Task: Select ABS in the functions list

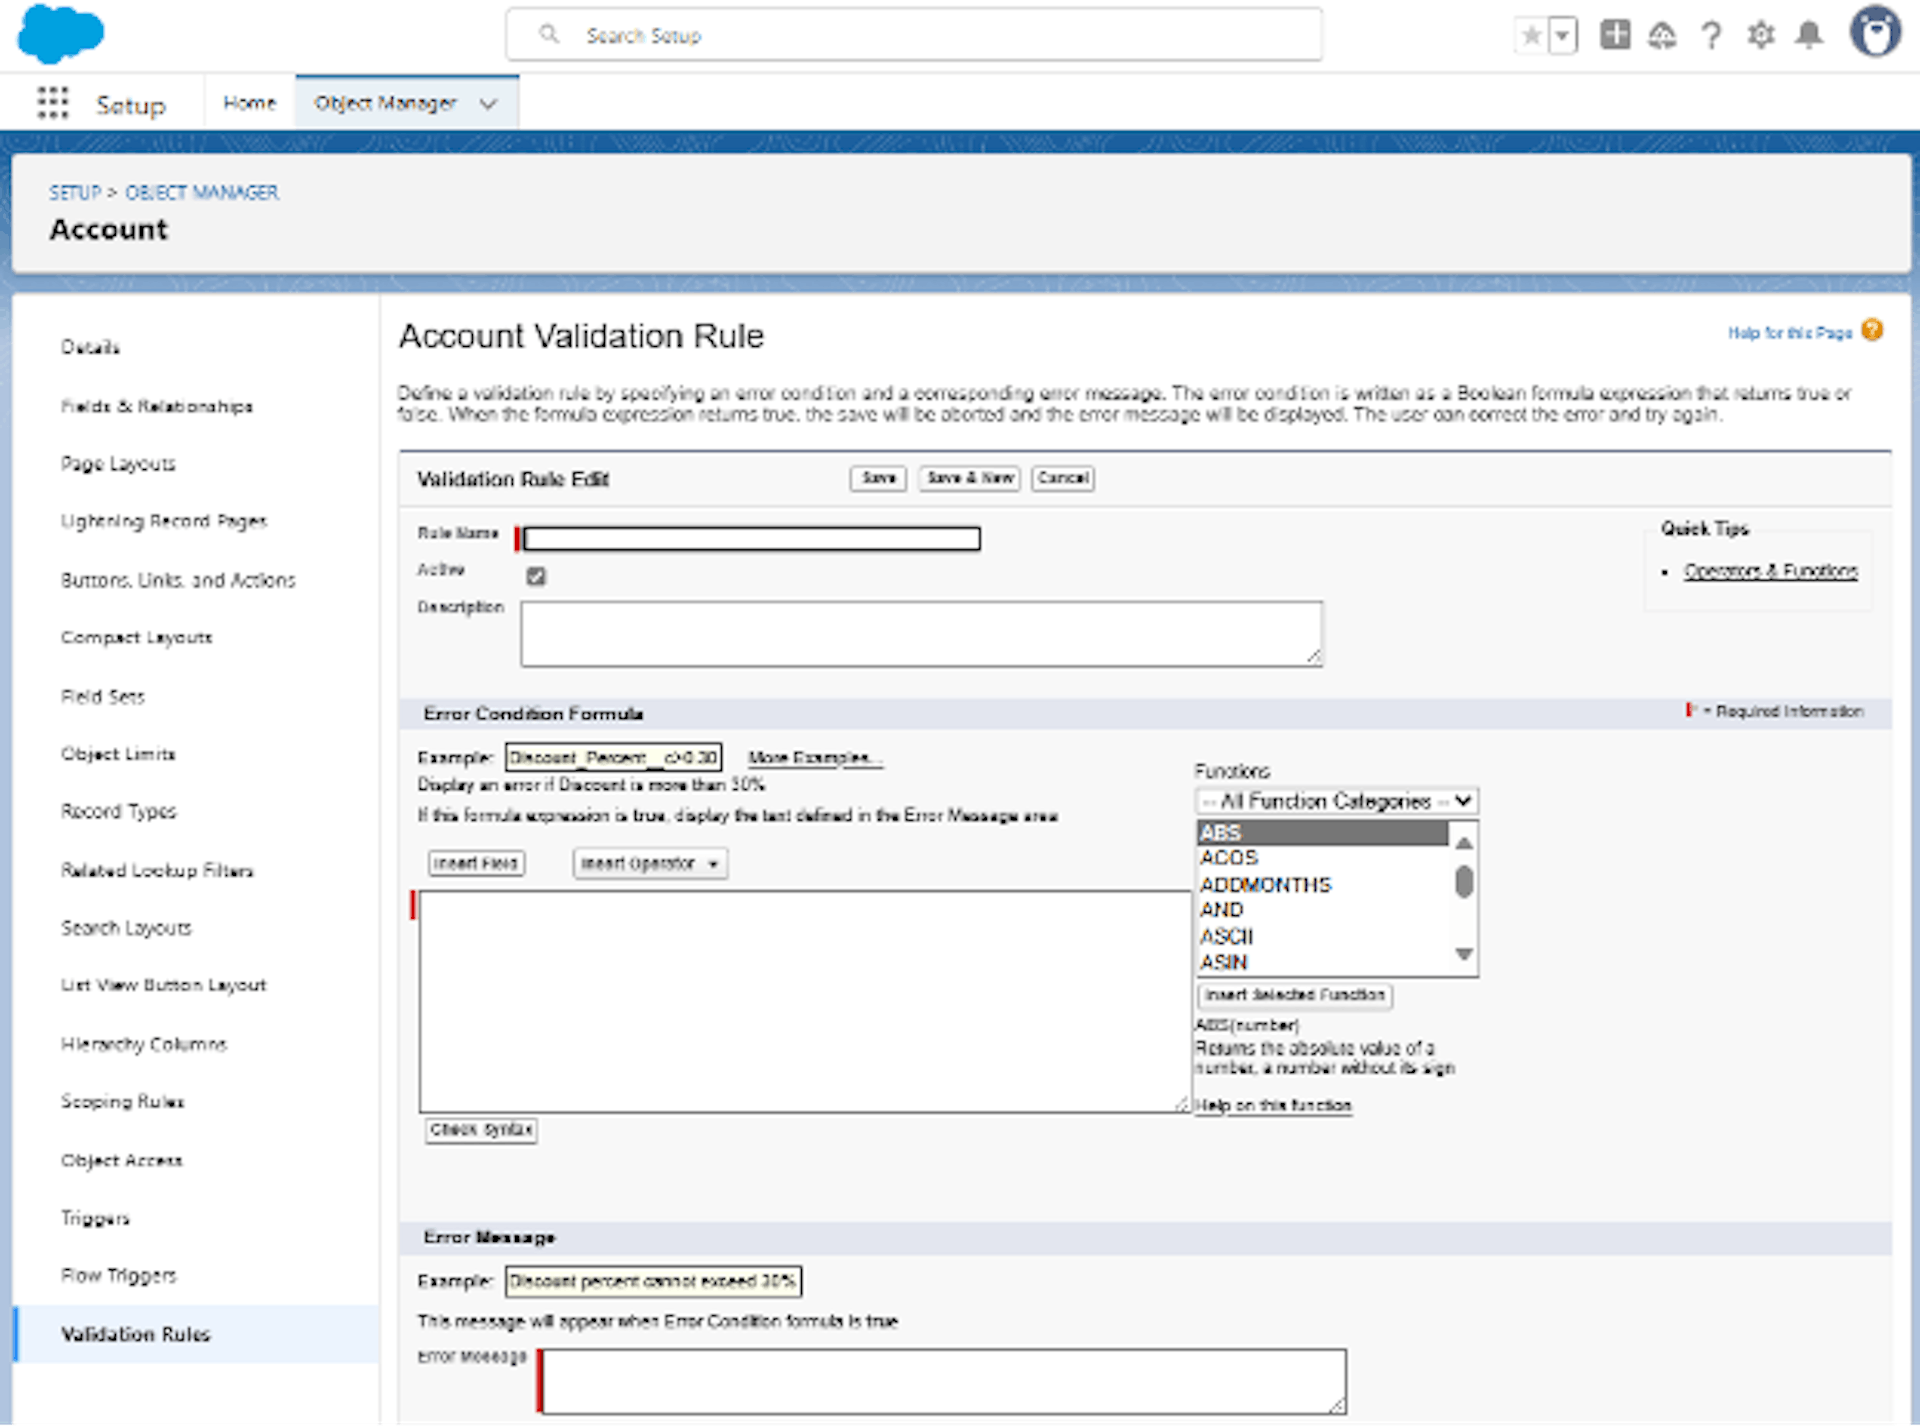Action: (x=1321, y=832)
